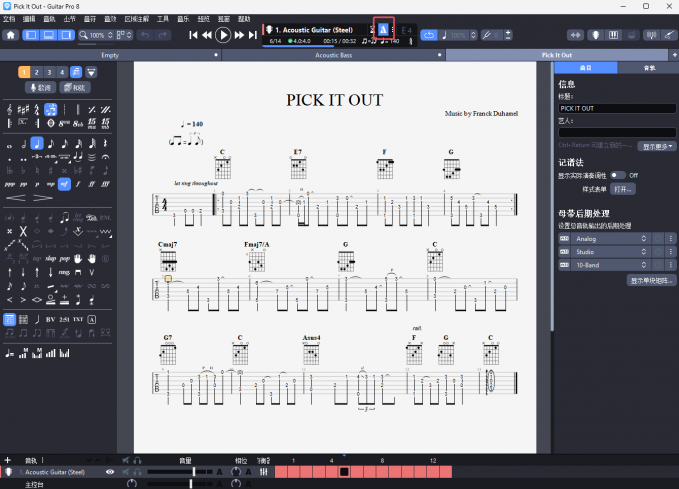Toggle the live playing style switch
This screenshot has height=489, width=679.
pyautogui.click(x=617, y=175)
